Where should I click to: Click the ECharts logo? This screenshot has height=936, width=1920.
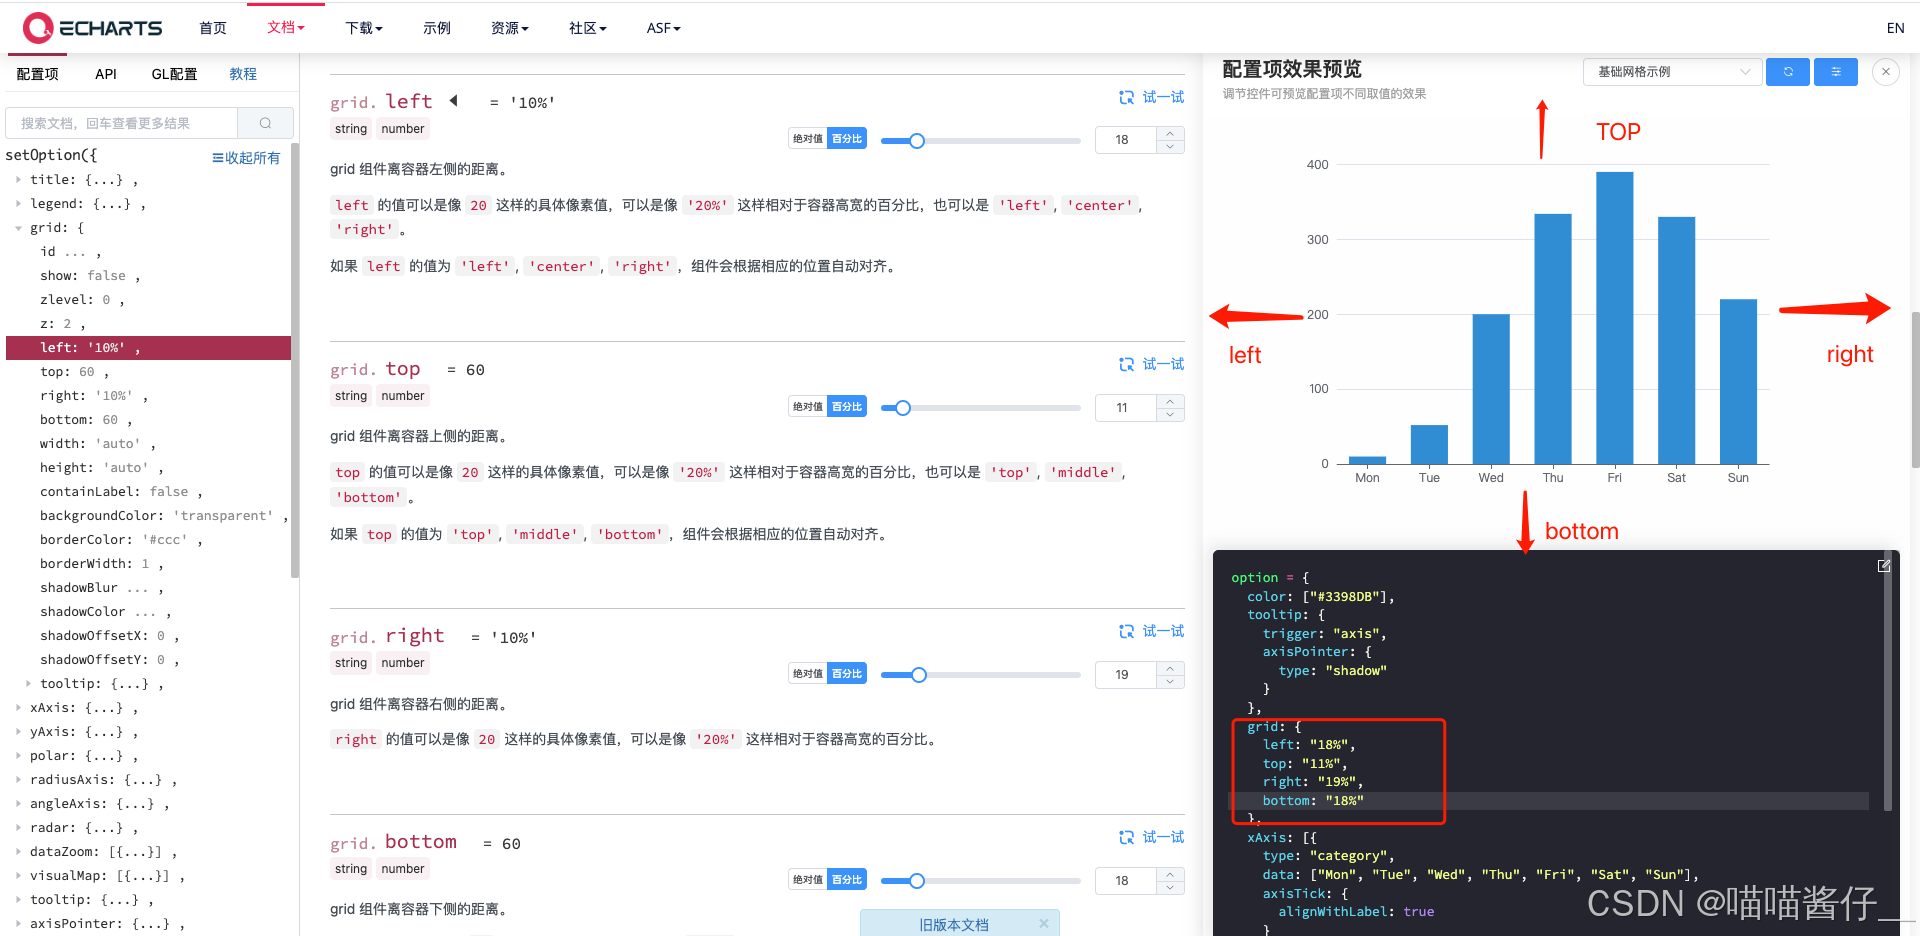coord(92,27)
